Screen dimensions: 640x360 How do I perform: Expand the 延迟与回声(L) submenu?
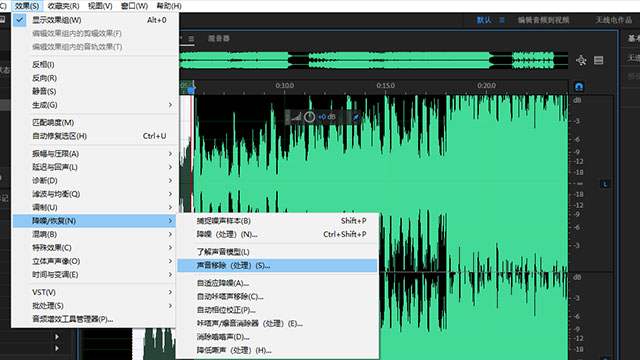point(95,167)
